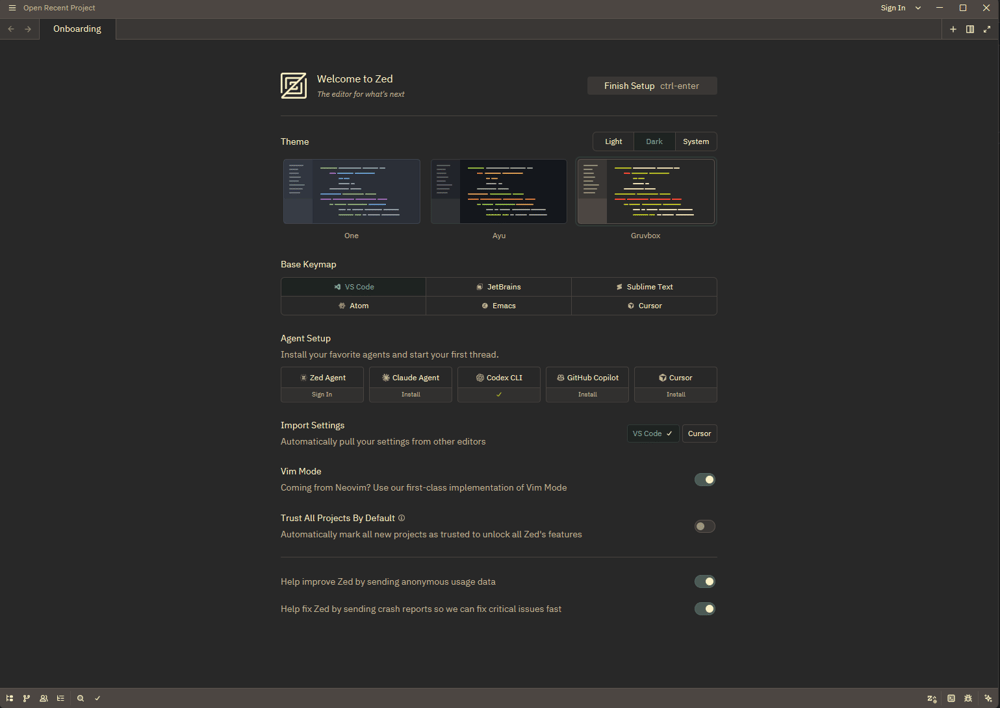
Task: Open the Agent Panel sparkle icon
Action: pos(988,698)
